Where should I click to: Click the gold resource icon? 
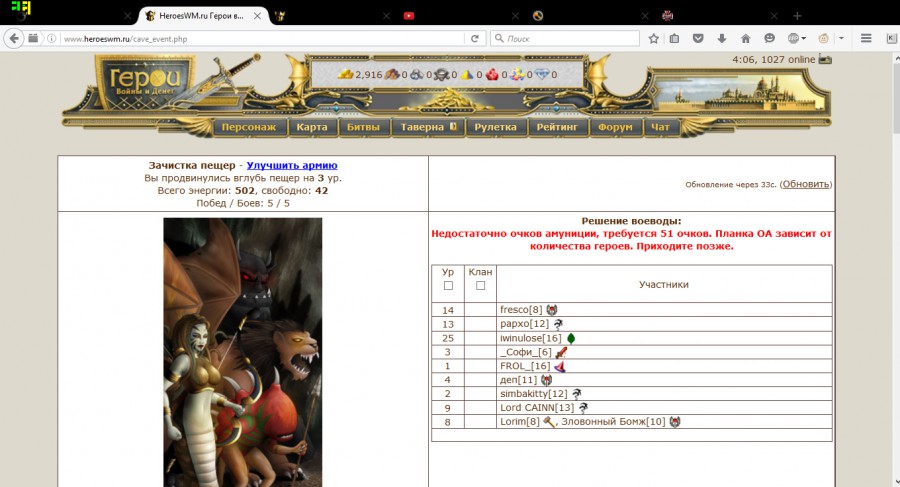345,74
